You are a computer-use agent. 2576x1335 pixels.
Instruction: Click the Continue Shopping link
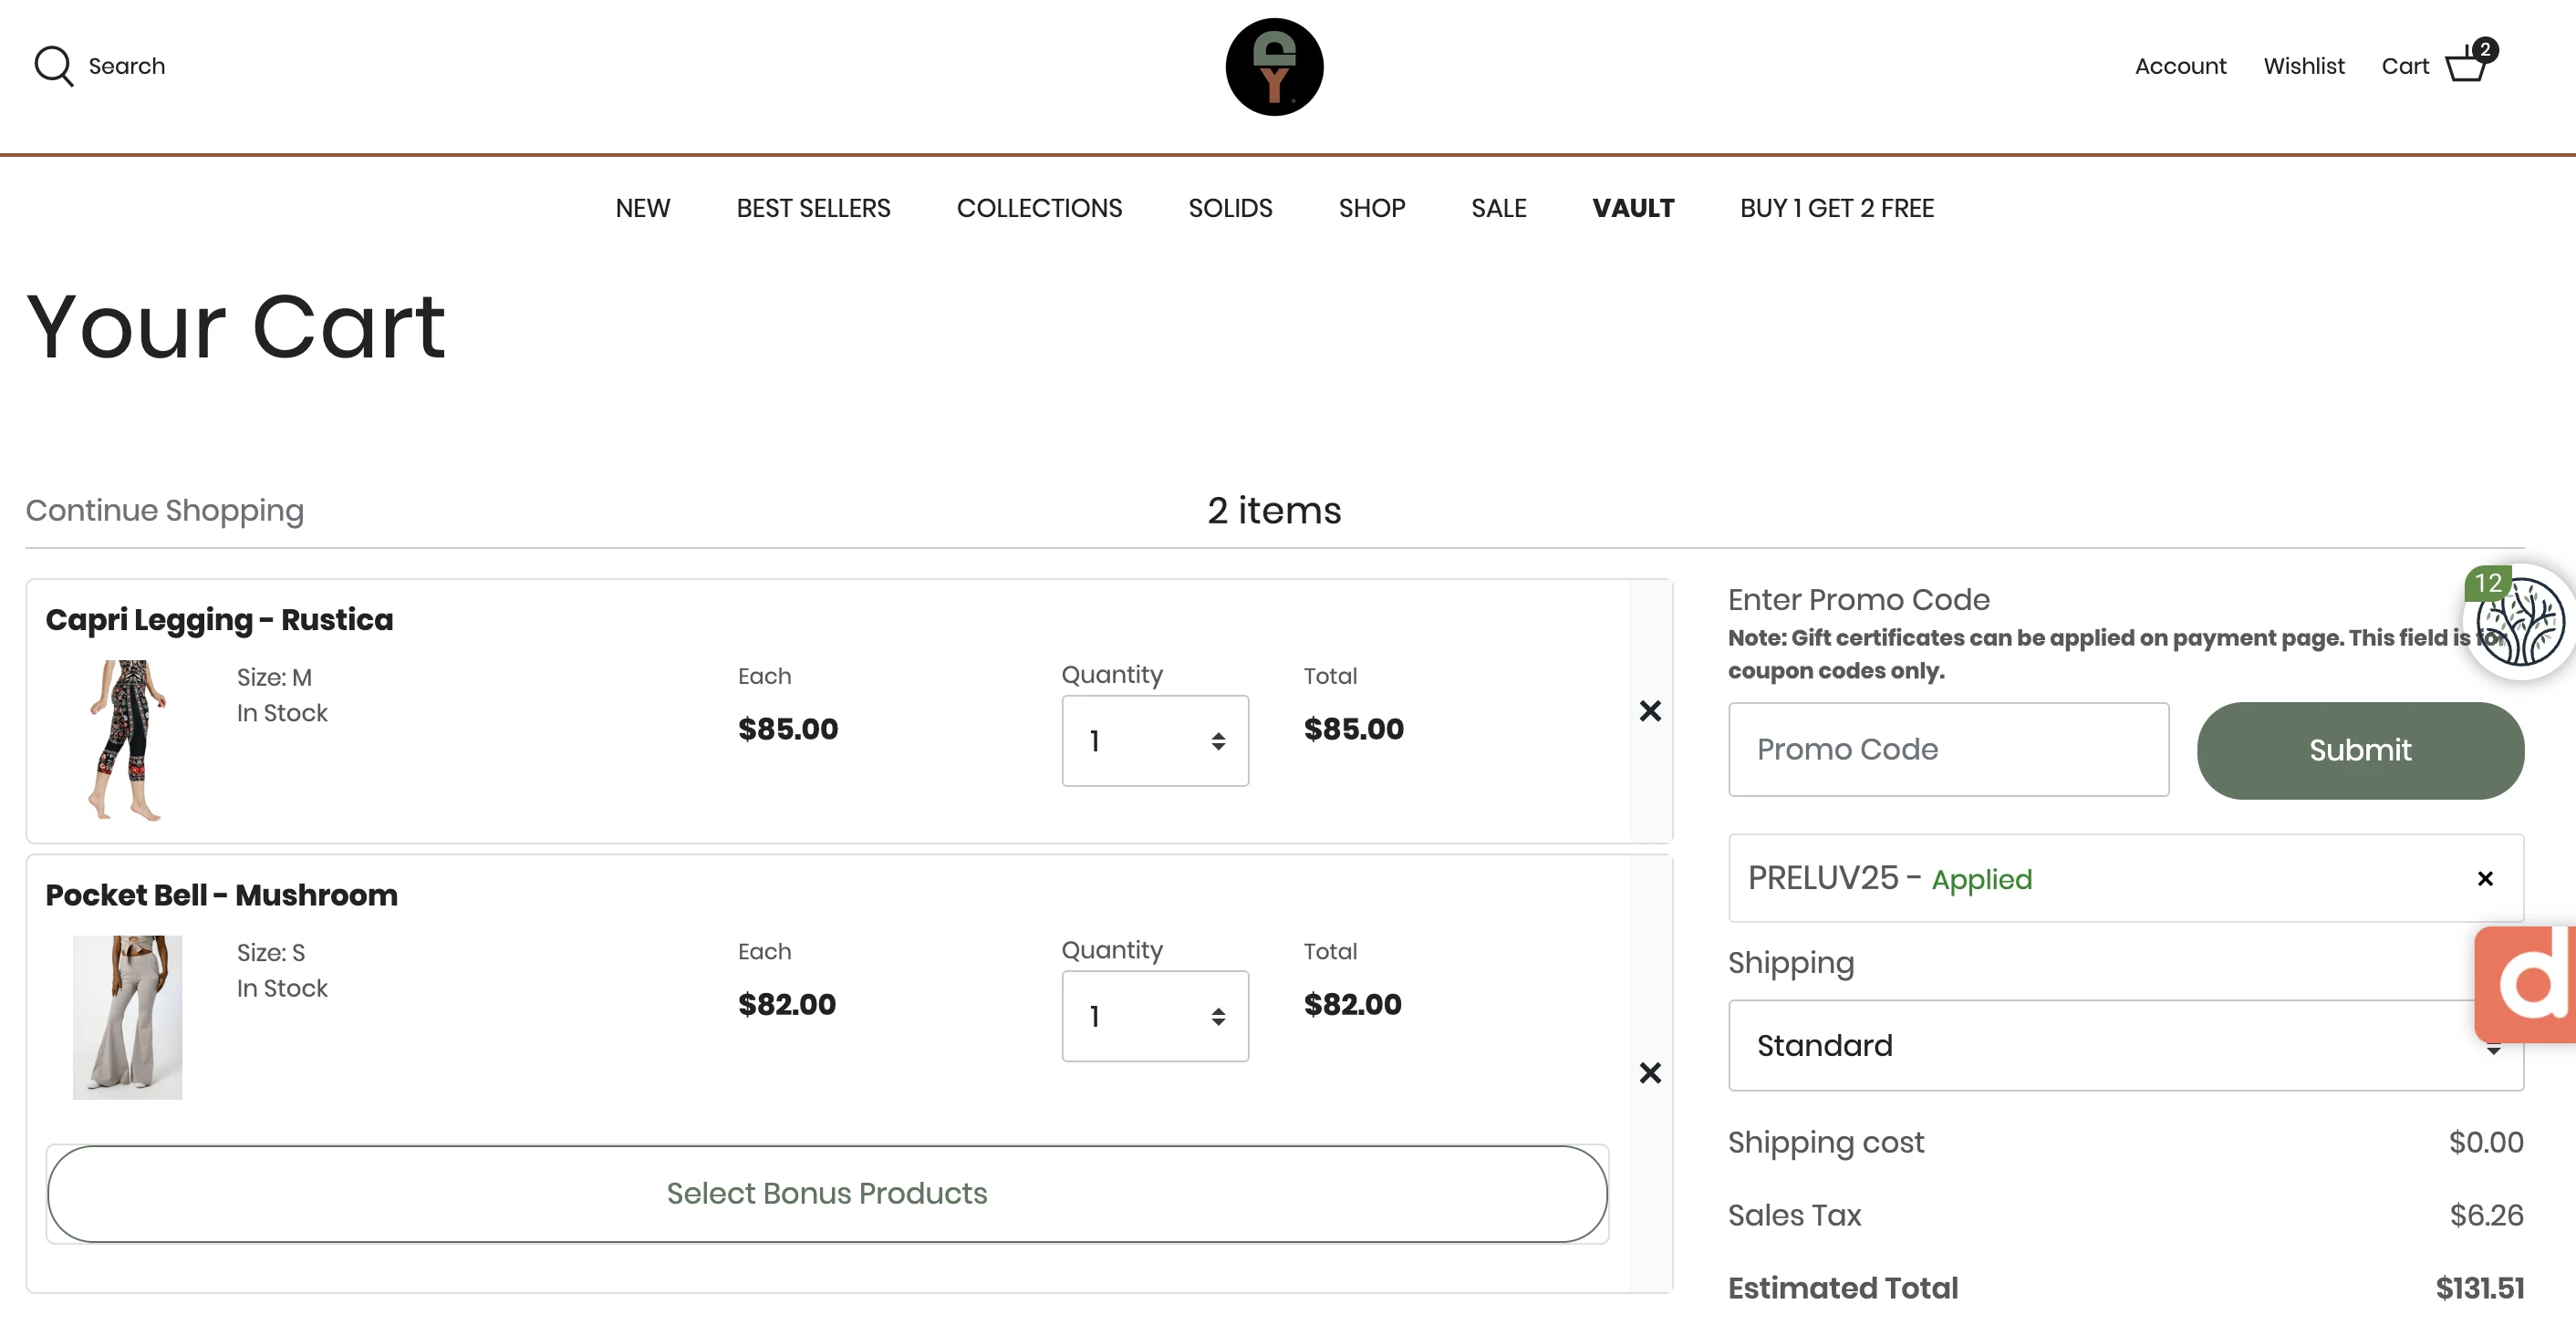pos(165,510)
